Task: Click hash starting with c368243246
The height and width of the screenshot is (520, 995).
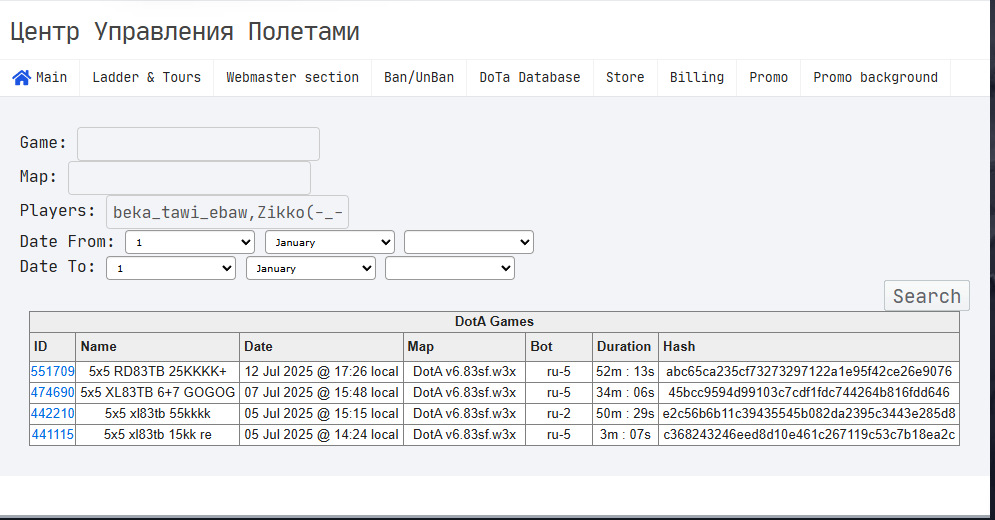Action: coord(809,434)
